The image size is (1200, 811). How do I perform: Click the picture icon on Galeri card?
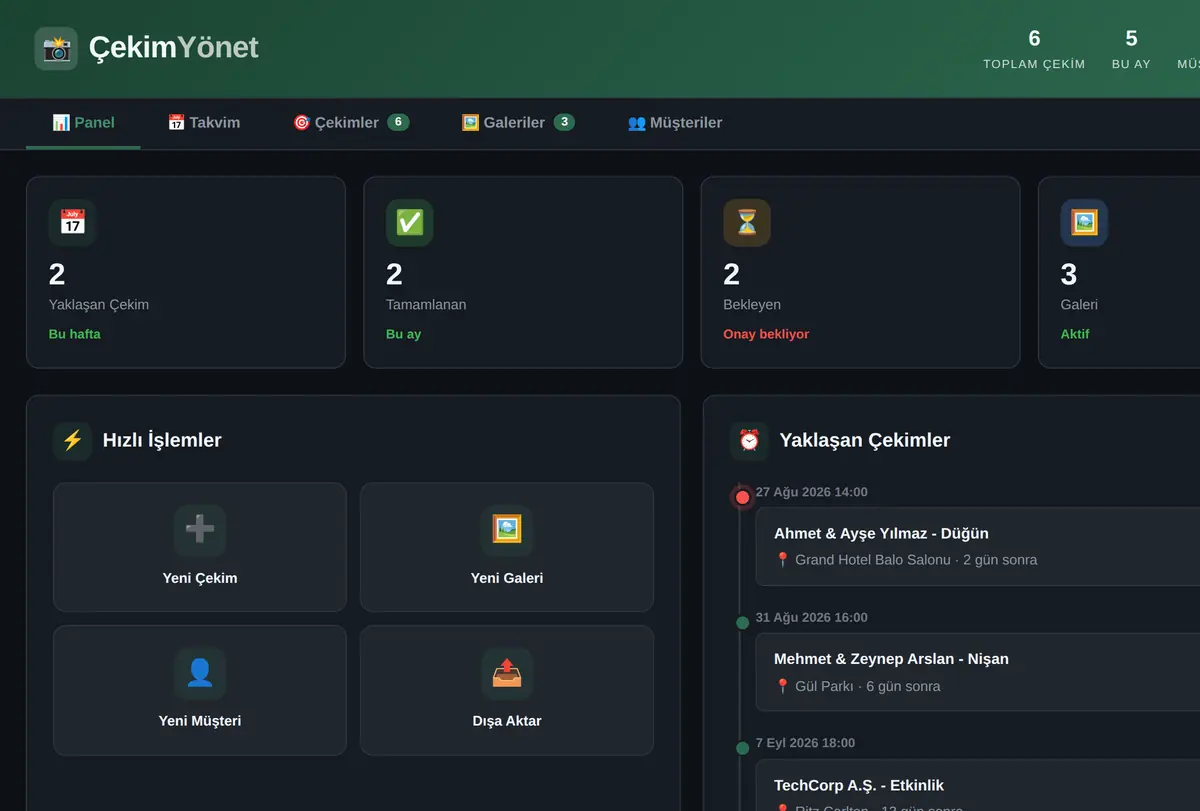point(1084,222)
